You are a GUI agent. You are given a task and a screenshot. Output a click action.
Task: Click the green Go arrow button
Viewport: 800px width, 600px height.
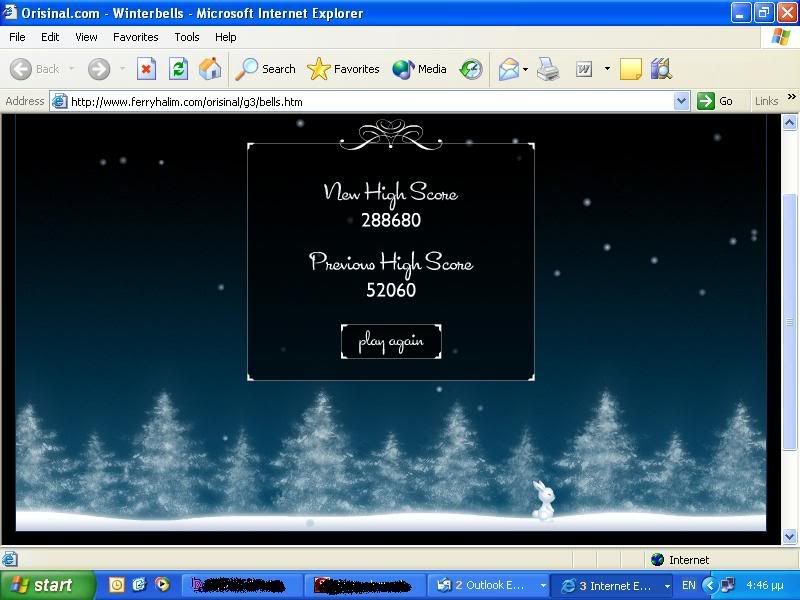click(x=706, y=101)
